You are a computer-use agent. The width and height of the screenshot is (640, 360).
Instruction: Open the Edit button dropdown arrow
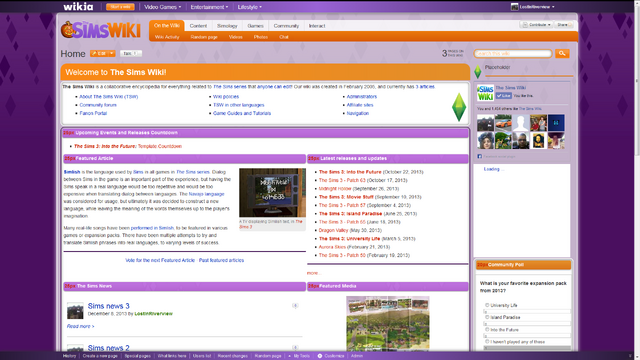[x=111, y=53]
